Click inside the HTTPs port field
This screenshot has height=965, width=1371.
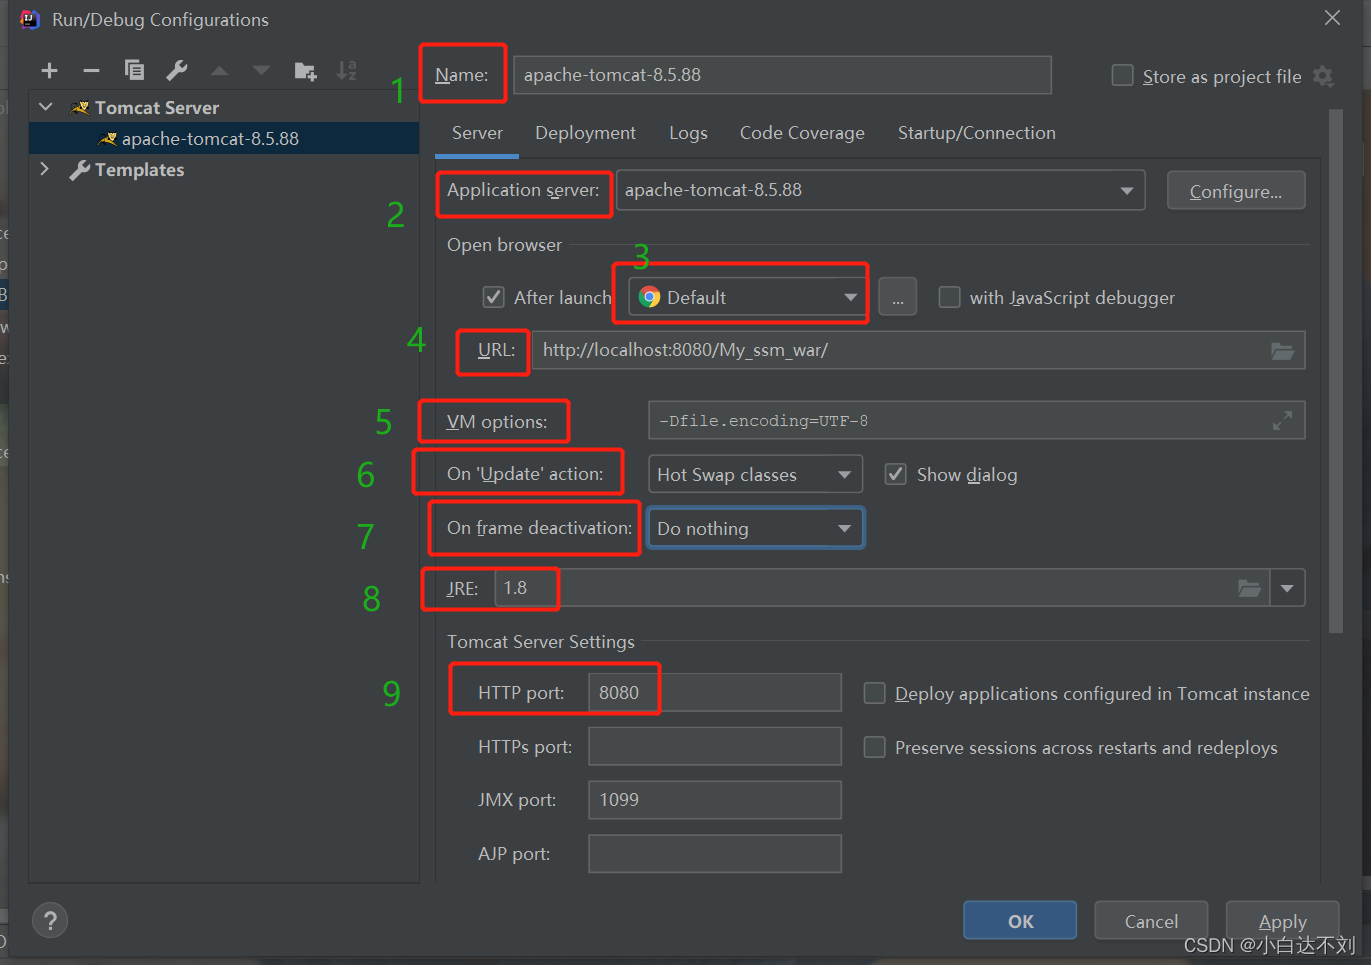point(714,746)
